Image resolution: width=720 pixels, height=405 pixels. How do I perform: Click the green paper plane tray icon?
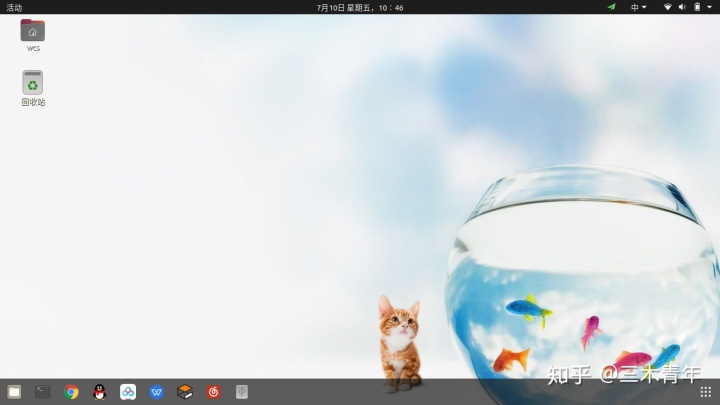(x=612, y=7)
